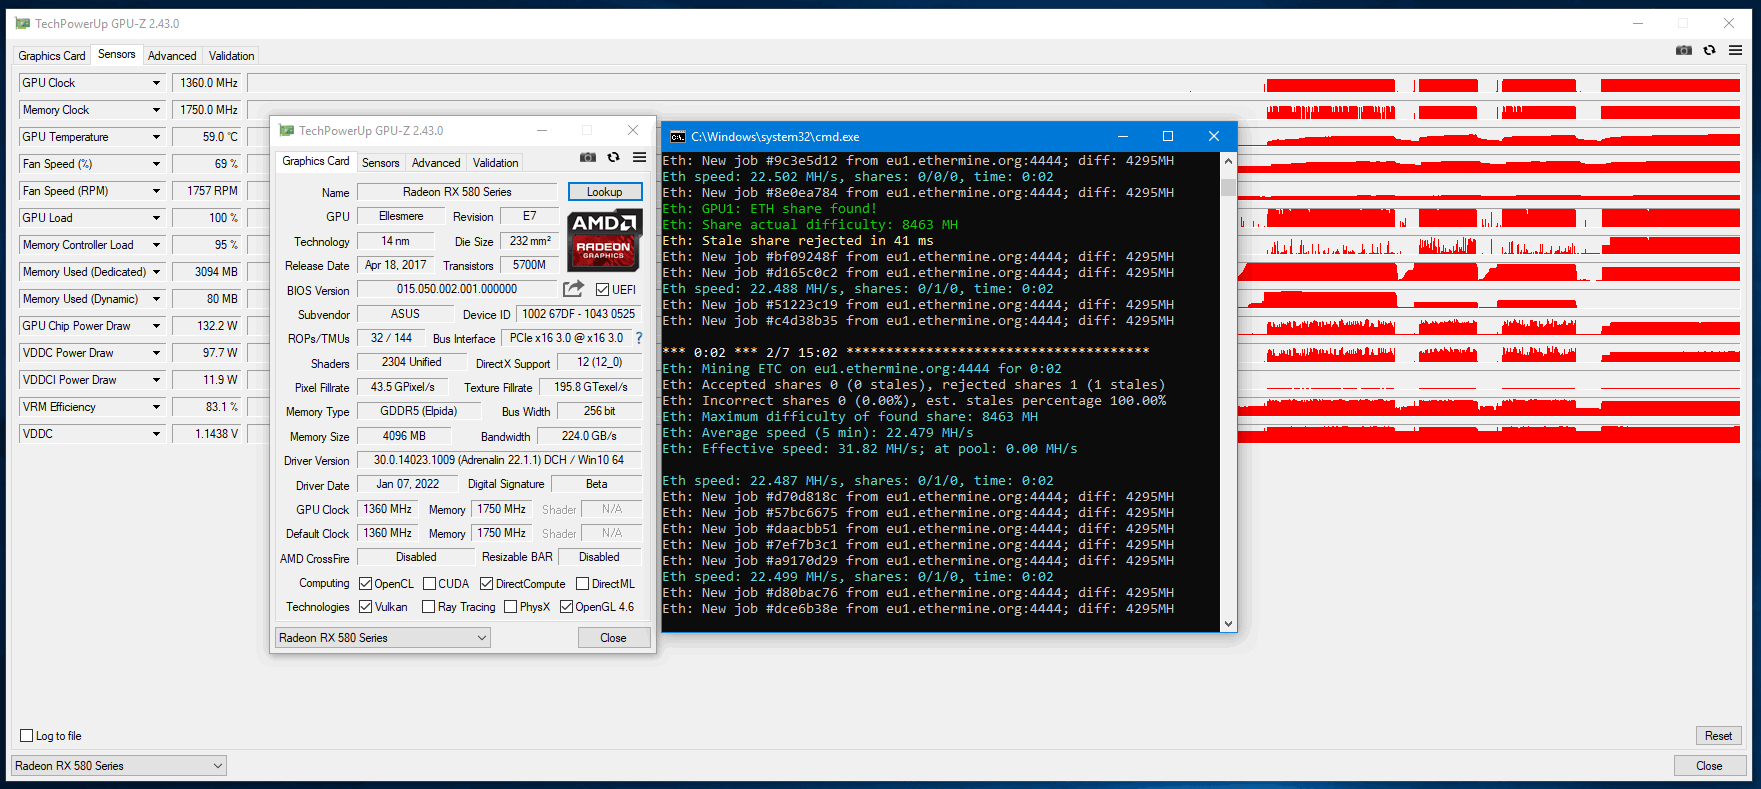The height and width of the screenshot is (789, 1761).
Task: Open GPU selector dropdown in front GPU-Z window
Action: pyautogui.click(x=383, y=638)
